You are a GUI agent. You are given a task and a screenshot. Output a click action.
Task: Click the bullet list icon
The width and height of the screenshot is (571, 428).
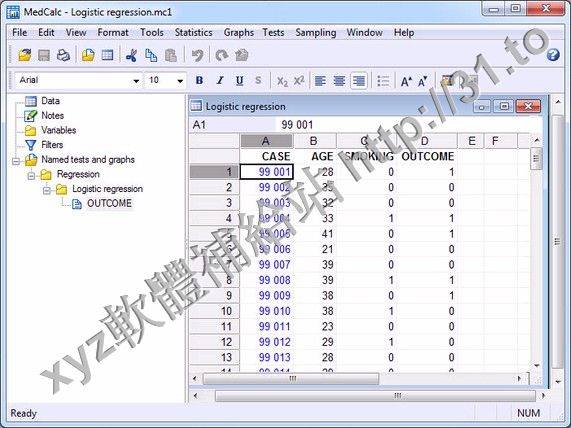383,81
